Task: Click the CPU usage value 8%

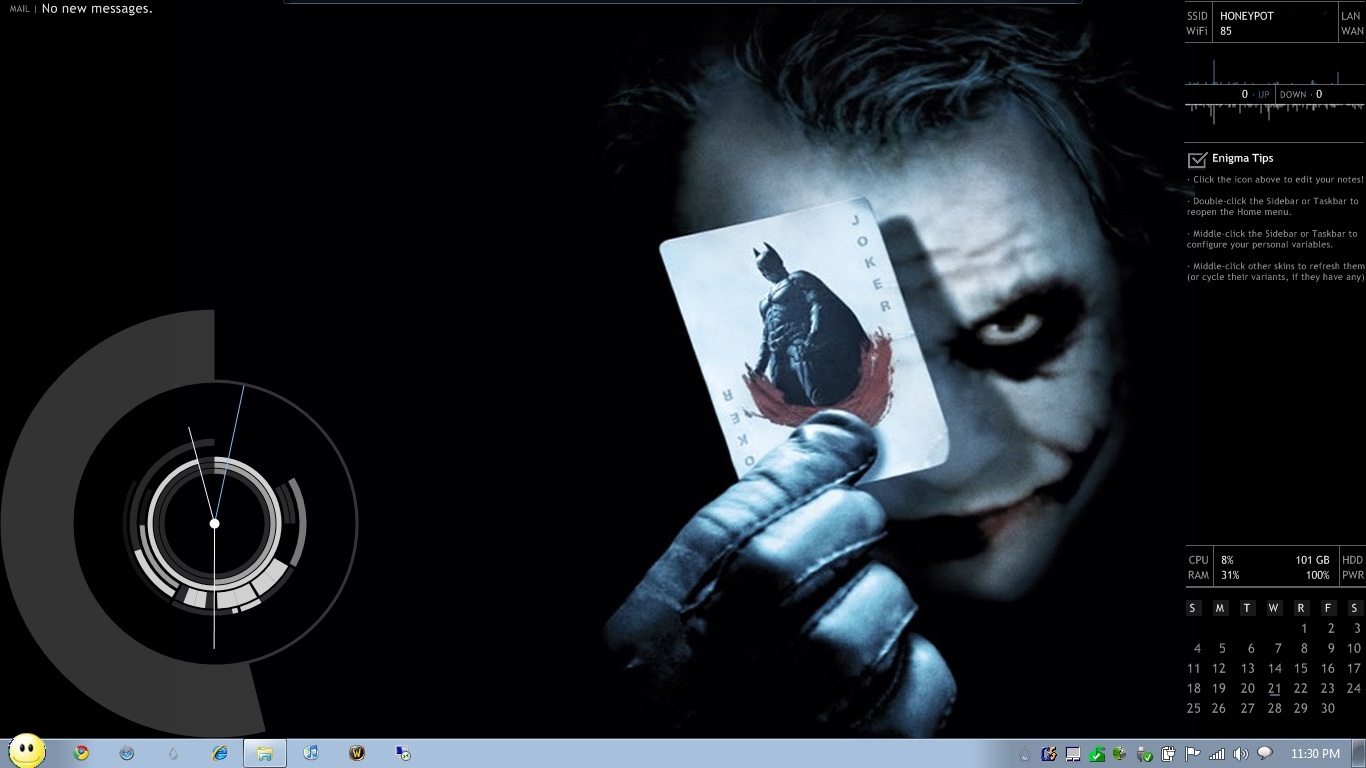Action: click(1227, 560)
